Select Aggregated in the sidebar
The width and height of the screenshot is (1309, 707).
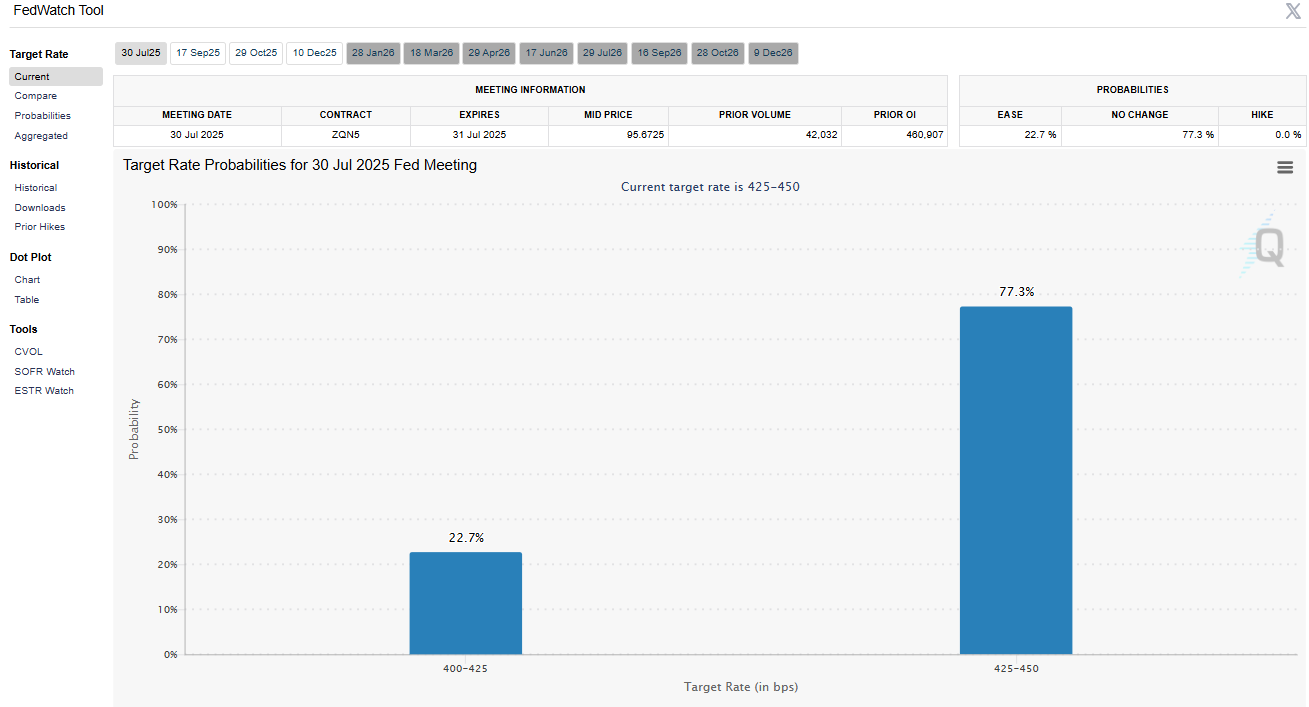point(41,136)
